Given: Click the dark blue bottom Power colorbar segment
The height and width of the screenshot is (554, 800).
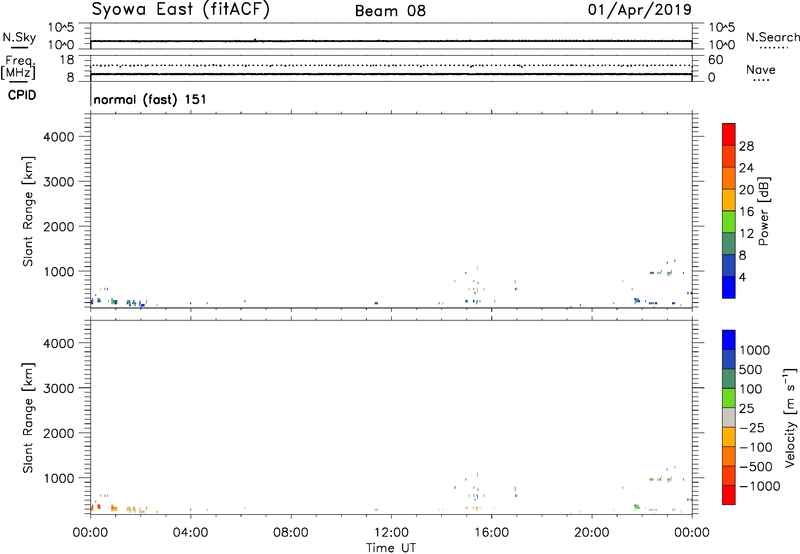Looking at the screenshot, I should point(729,285).
